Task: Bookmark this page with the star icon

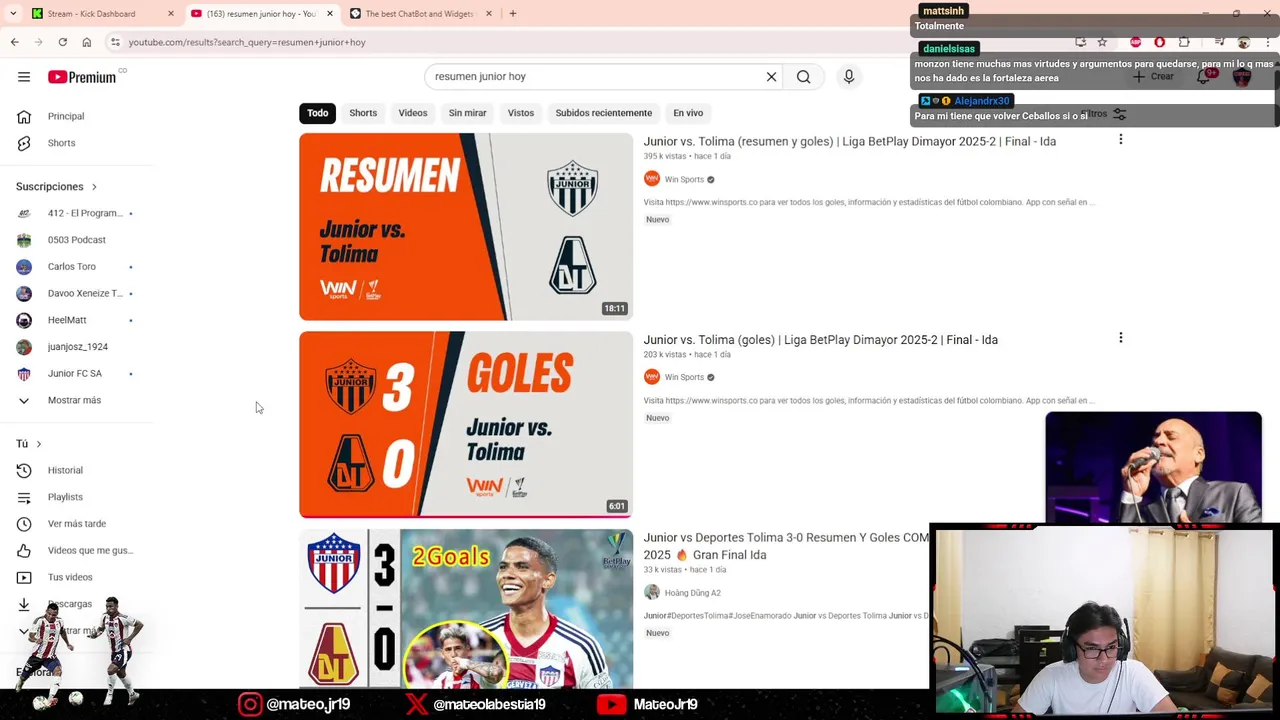Action: (1102, 42)
